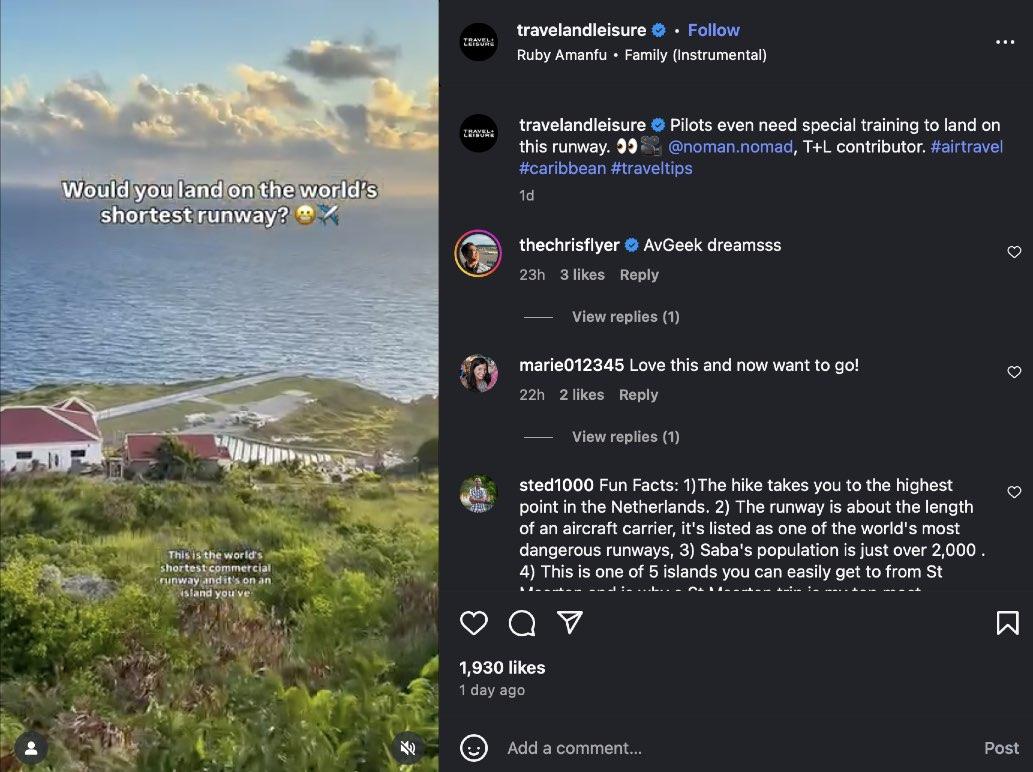Click the Add a comment field

(x=700, y=748)
